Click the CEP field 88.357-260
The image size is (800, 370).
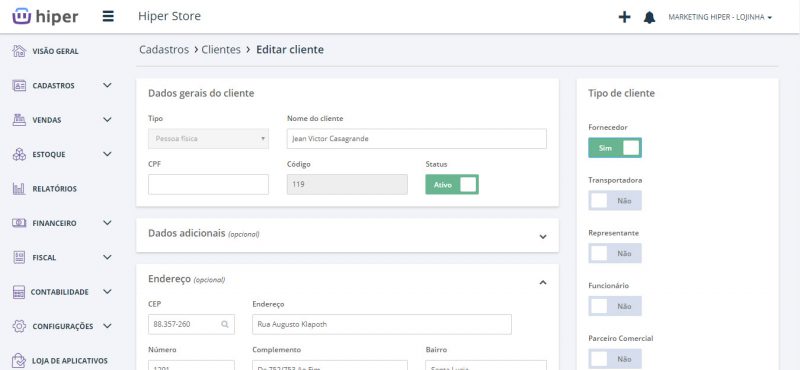click(x=191, y=324)
